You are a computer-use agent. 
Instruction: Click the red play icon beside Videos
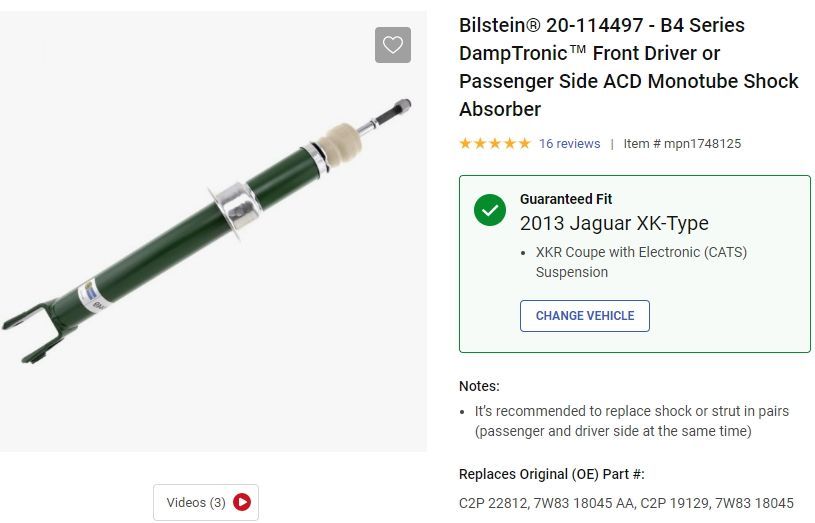tap(241, 502)
